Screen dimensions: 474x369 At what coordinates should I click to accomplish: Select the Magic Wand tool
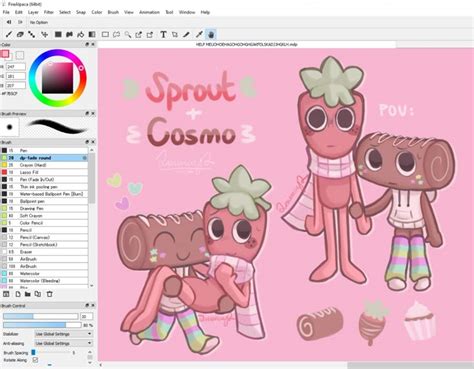[128, 34]
